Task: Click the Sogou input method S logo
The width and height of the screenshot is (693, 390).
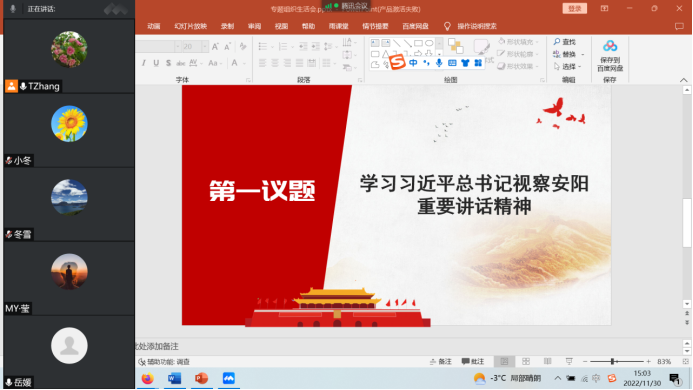Action: point(397,62)
